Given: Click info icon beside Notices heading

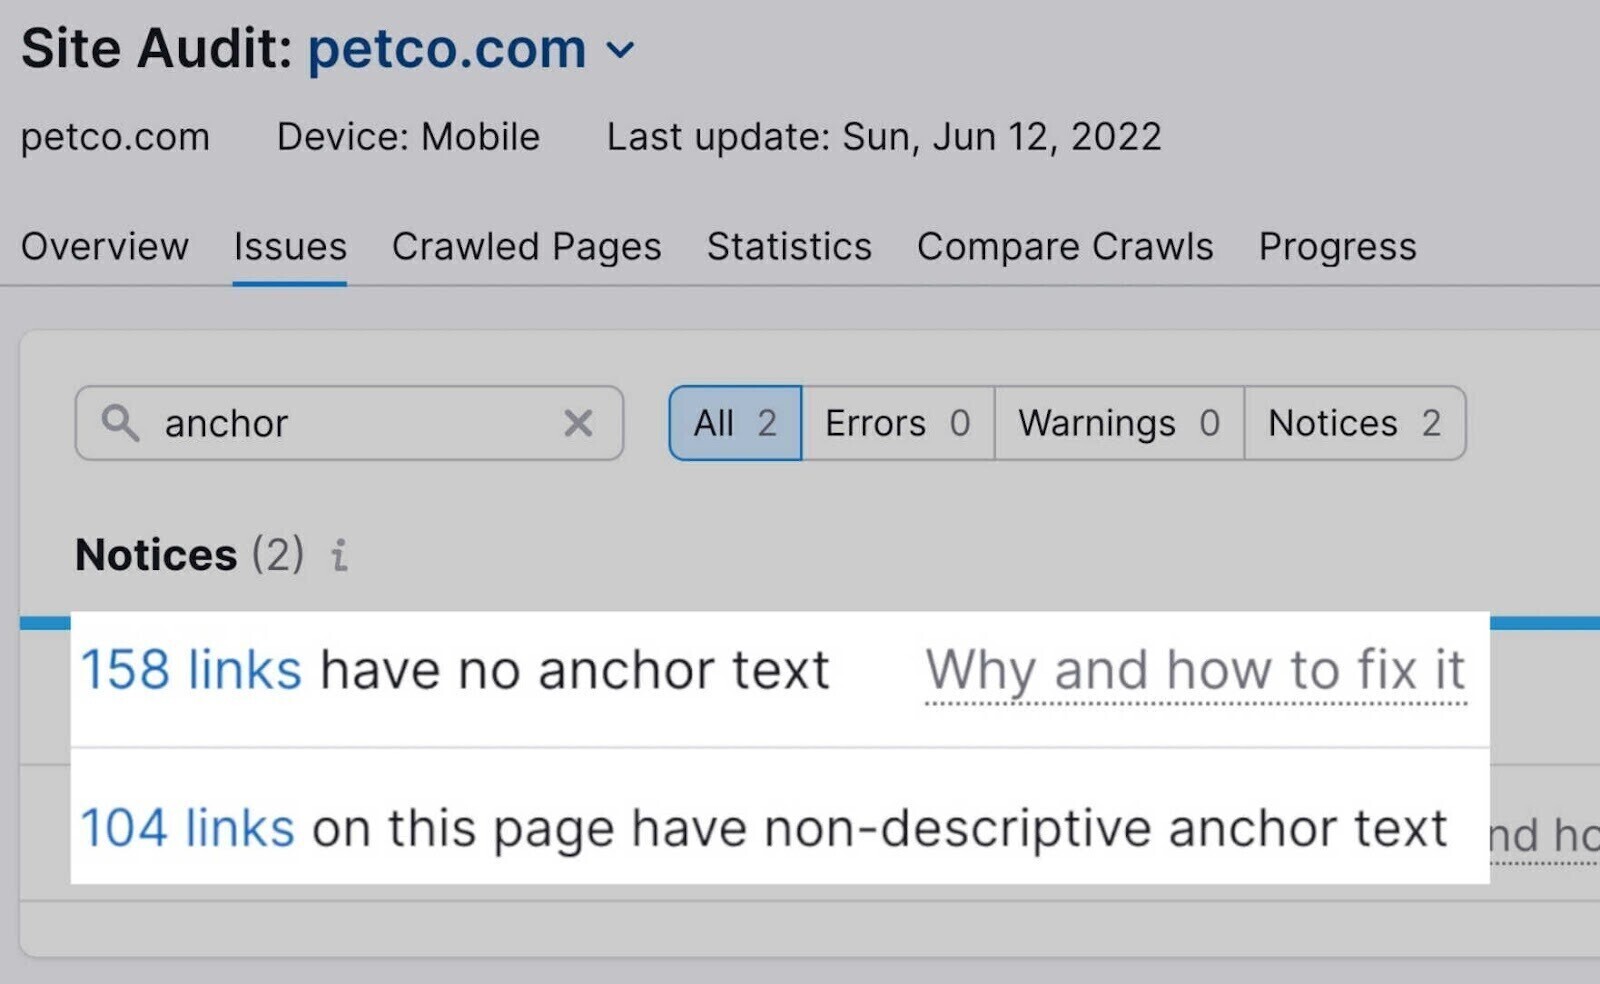Looking at the screenshot, I should [340, 555].
